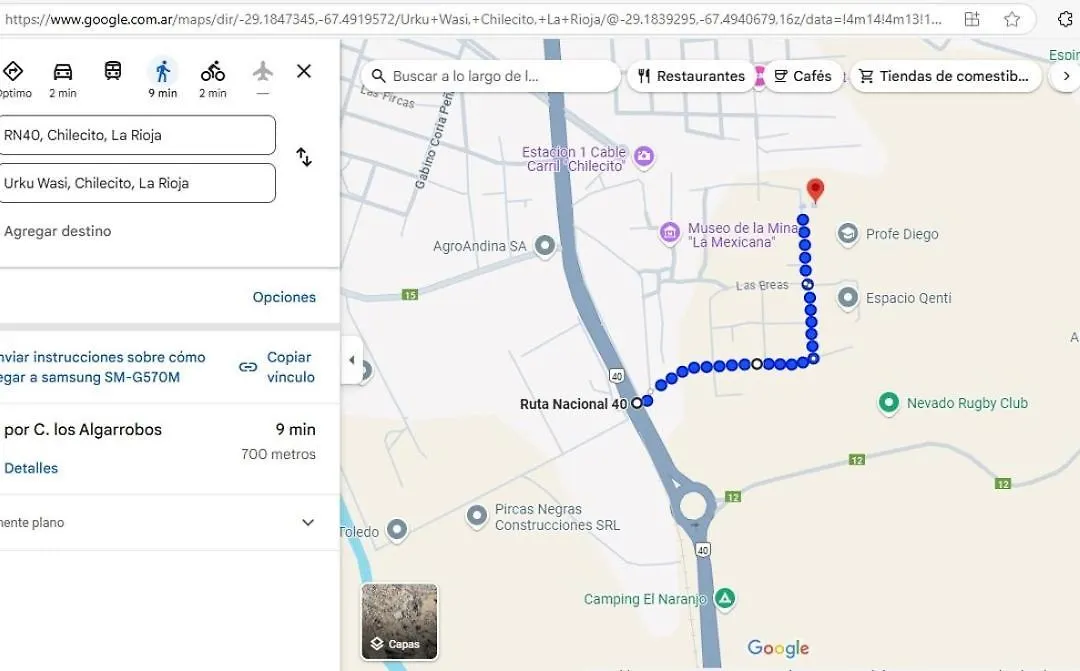Open the browser apps grid icon

point(972,19)
